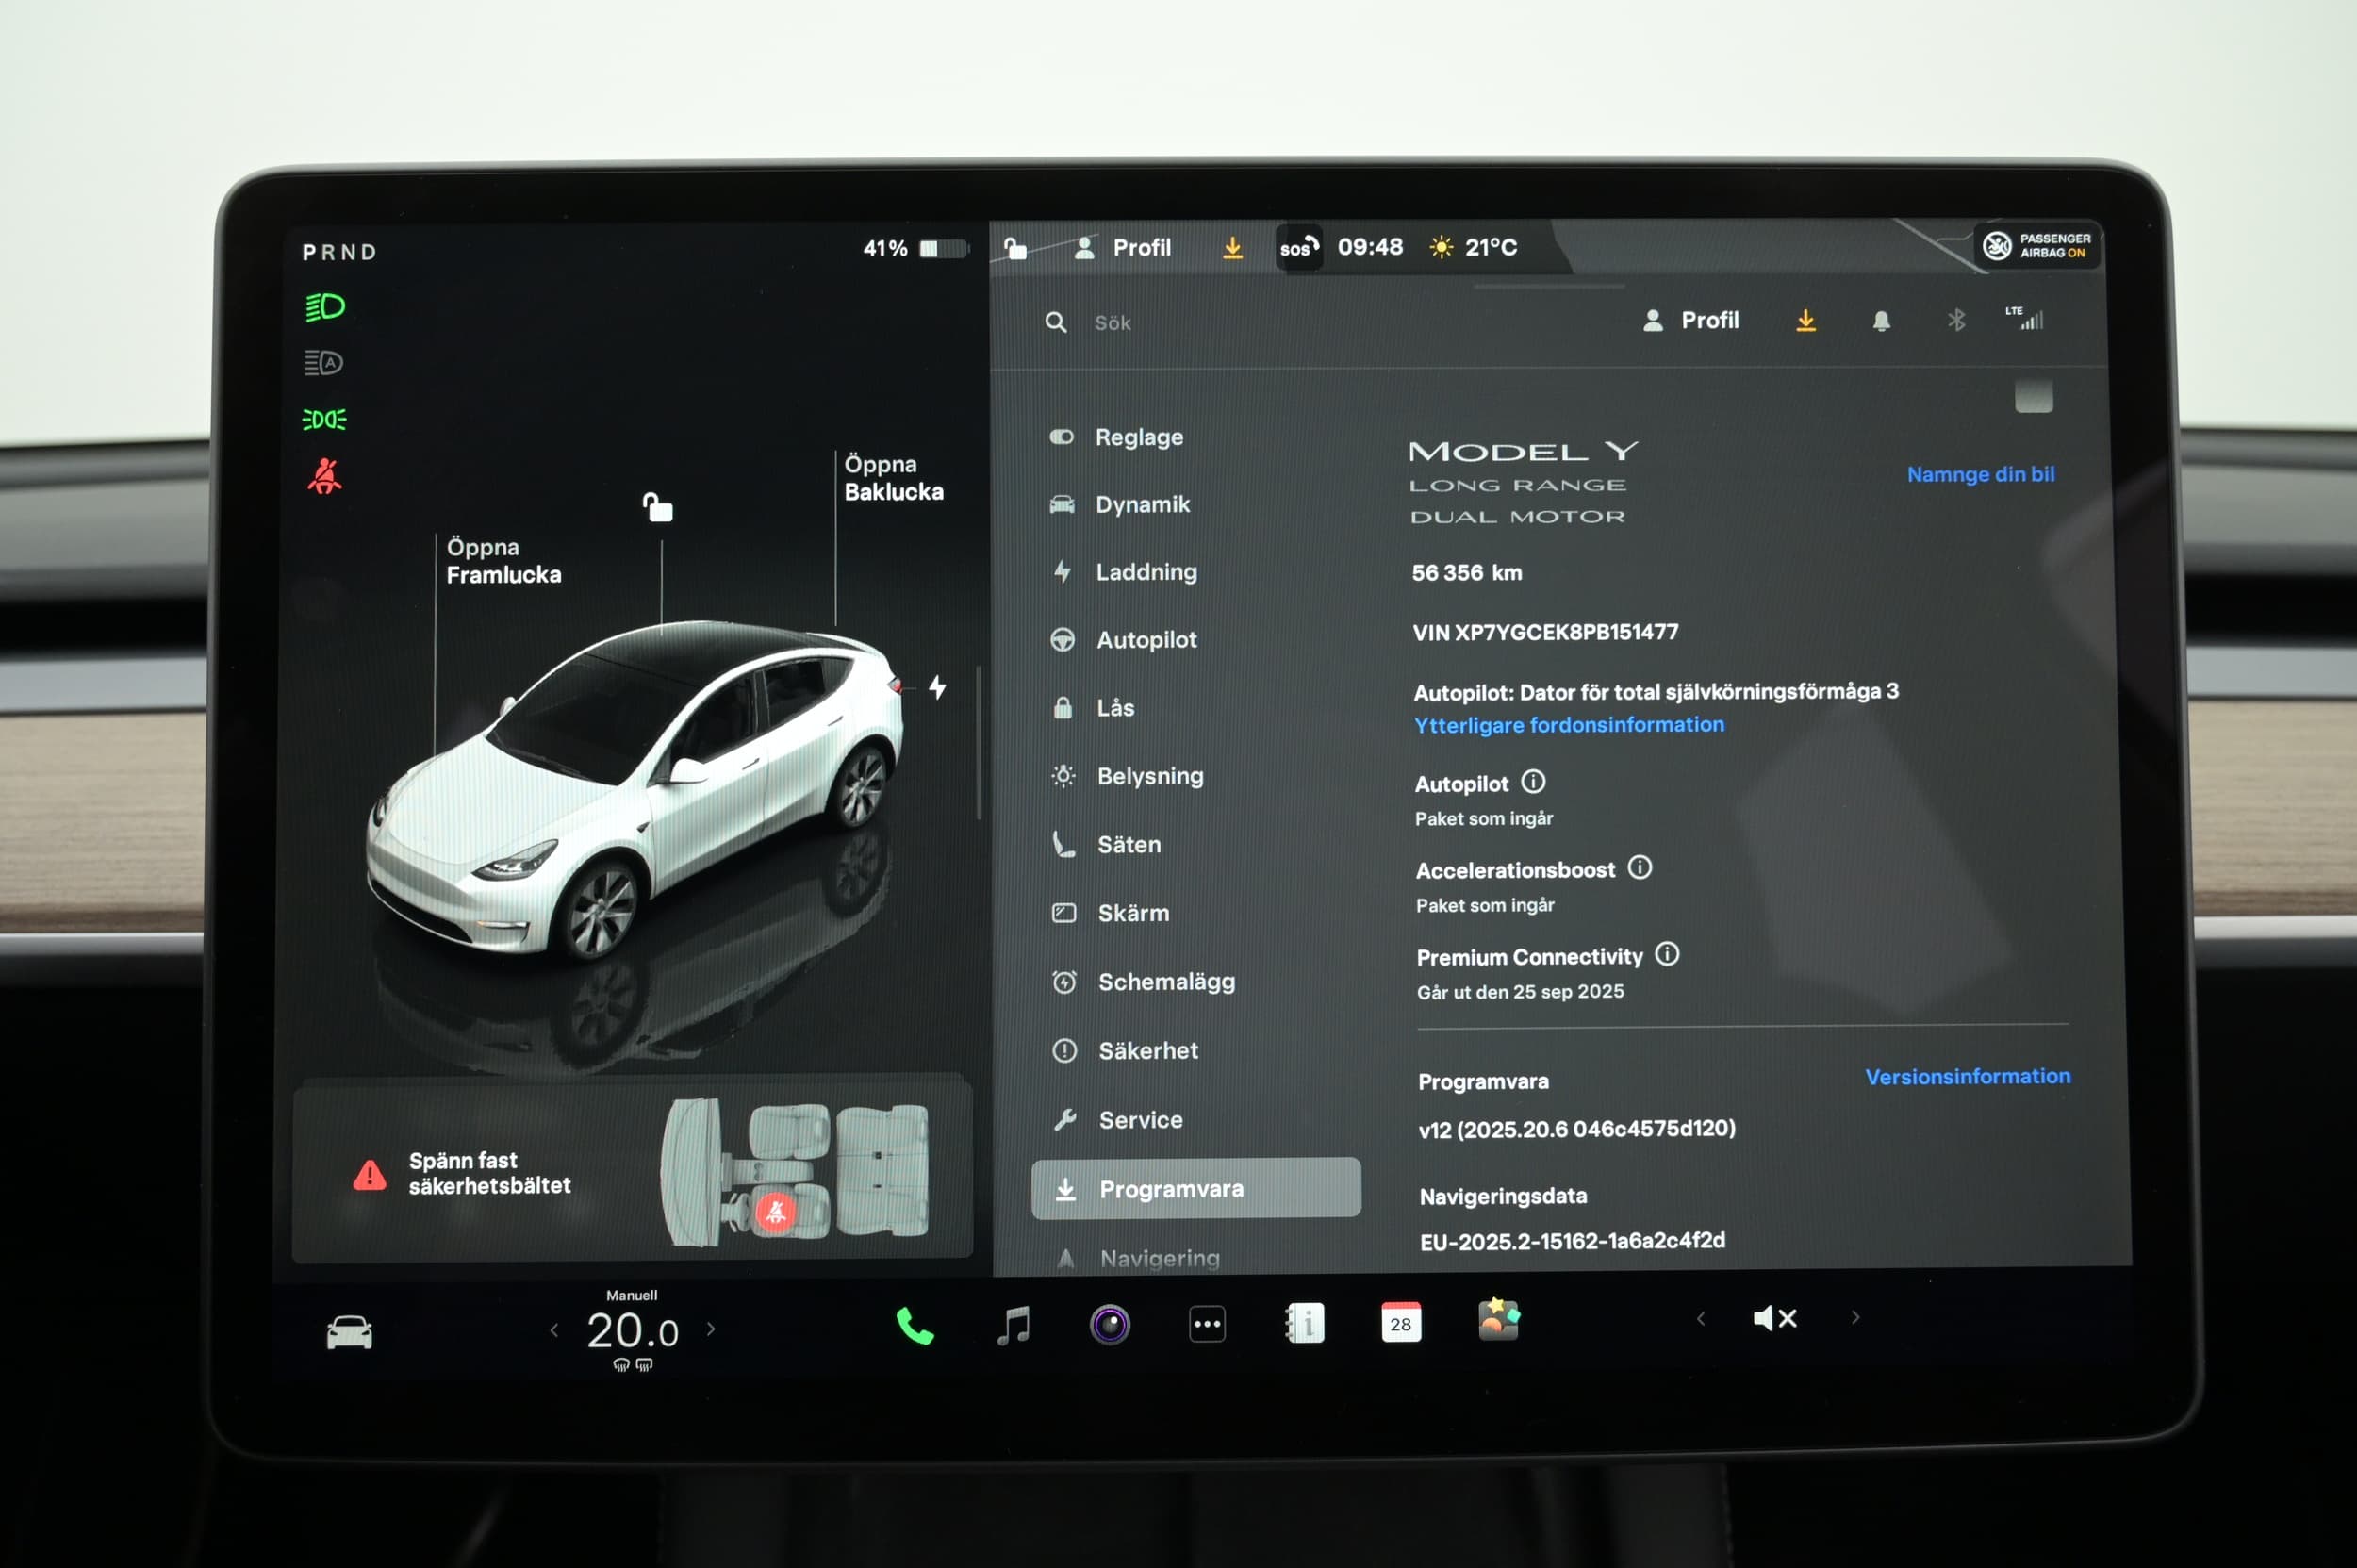Tap the top status bar padlock icon

pyautogui.click(x=1015, y=247)
